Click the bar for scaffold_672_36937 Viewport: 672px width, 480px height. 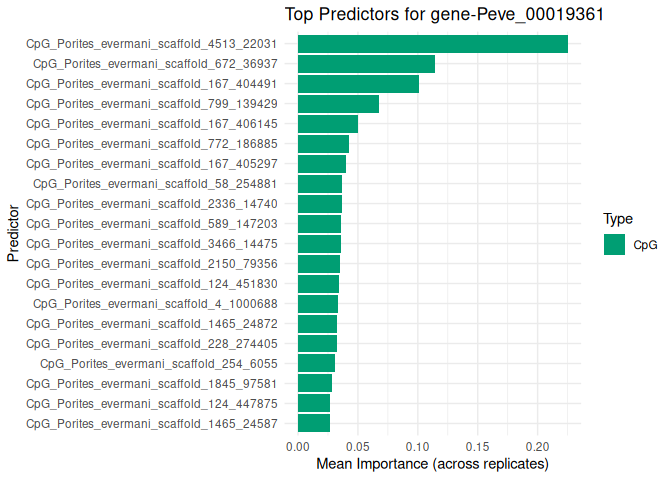click(366, 64)
